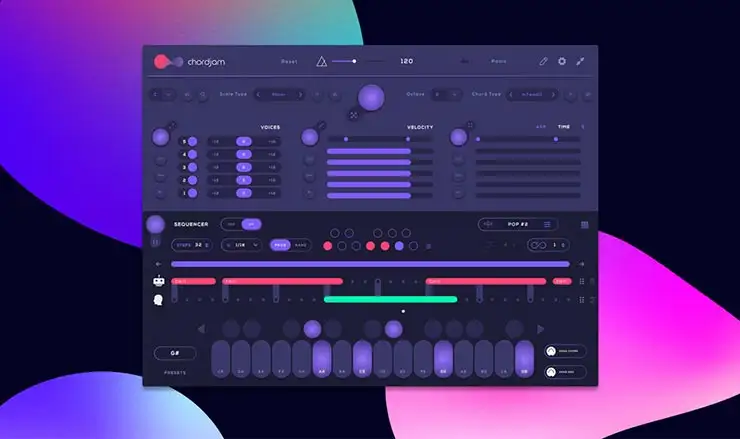Go to previous Chord Type

(511, 94)
